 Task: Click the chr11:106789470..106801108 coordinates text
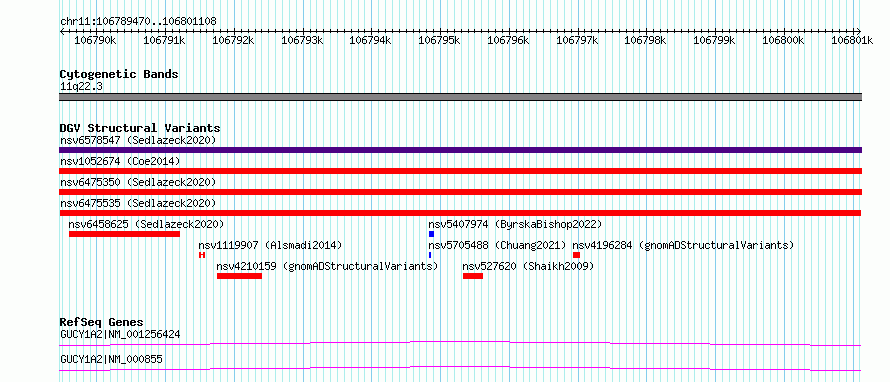point(138,22)
